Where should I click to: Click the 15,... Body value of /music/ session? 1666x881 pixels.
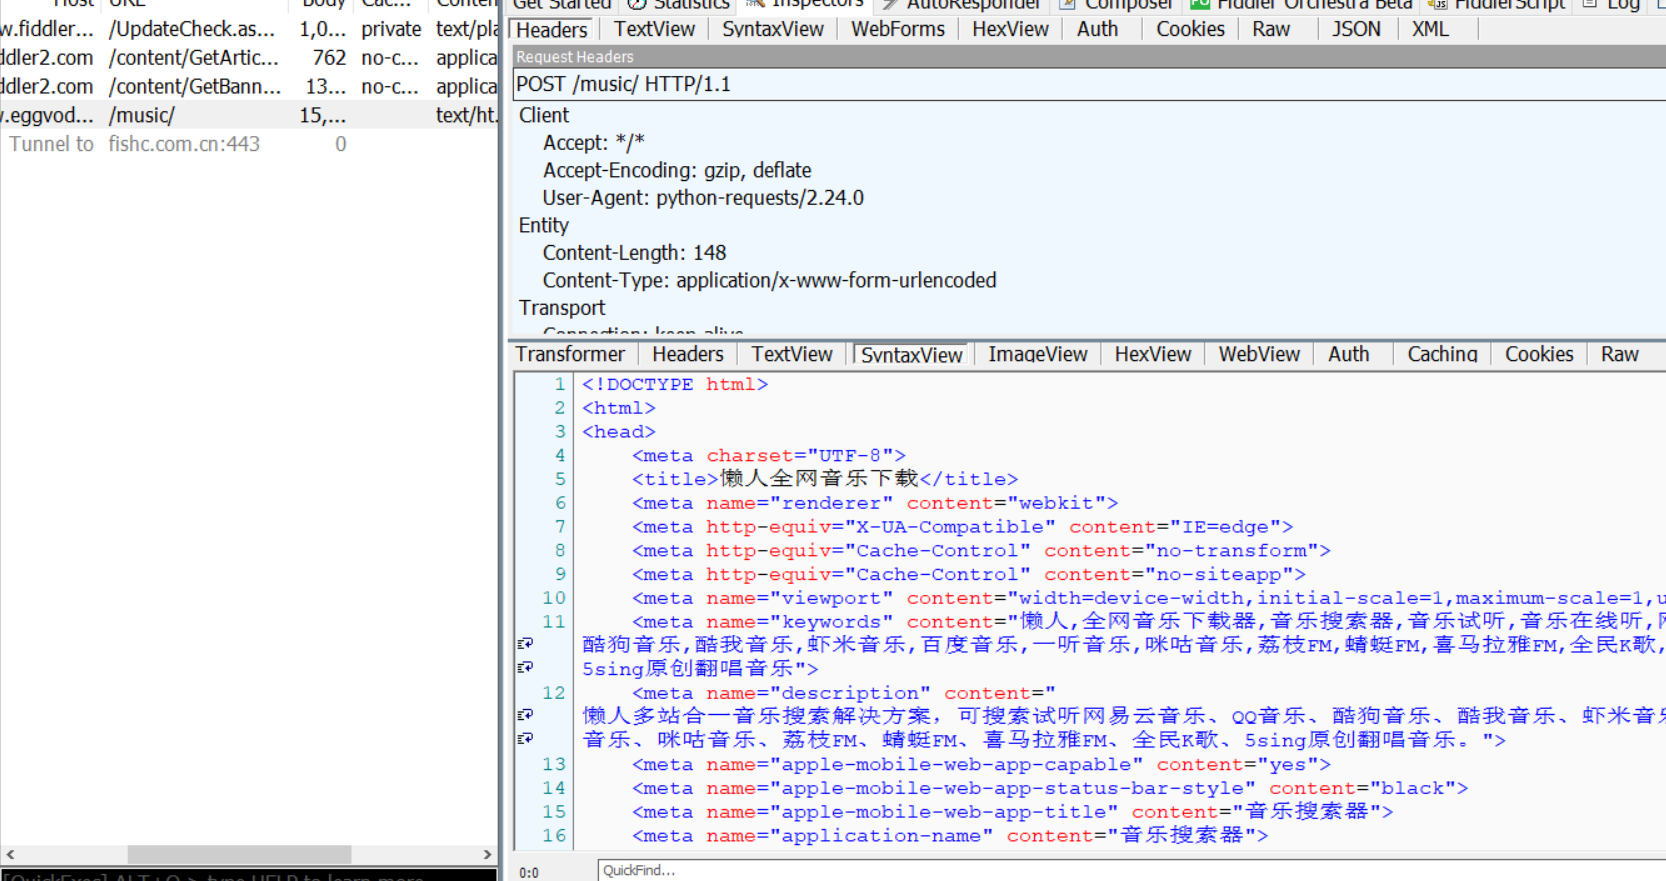[x=322, y=115]
